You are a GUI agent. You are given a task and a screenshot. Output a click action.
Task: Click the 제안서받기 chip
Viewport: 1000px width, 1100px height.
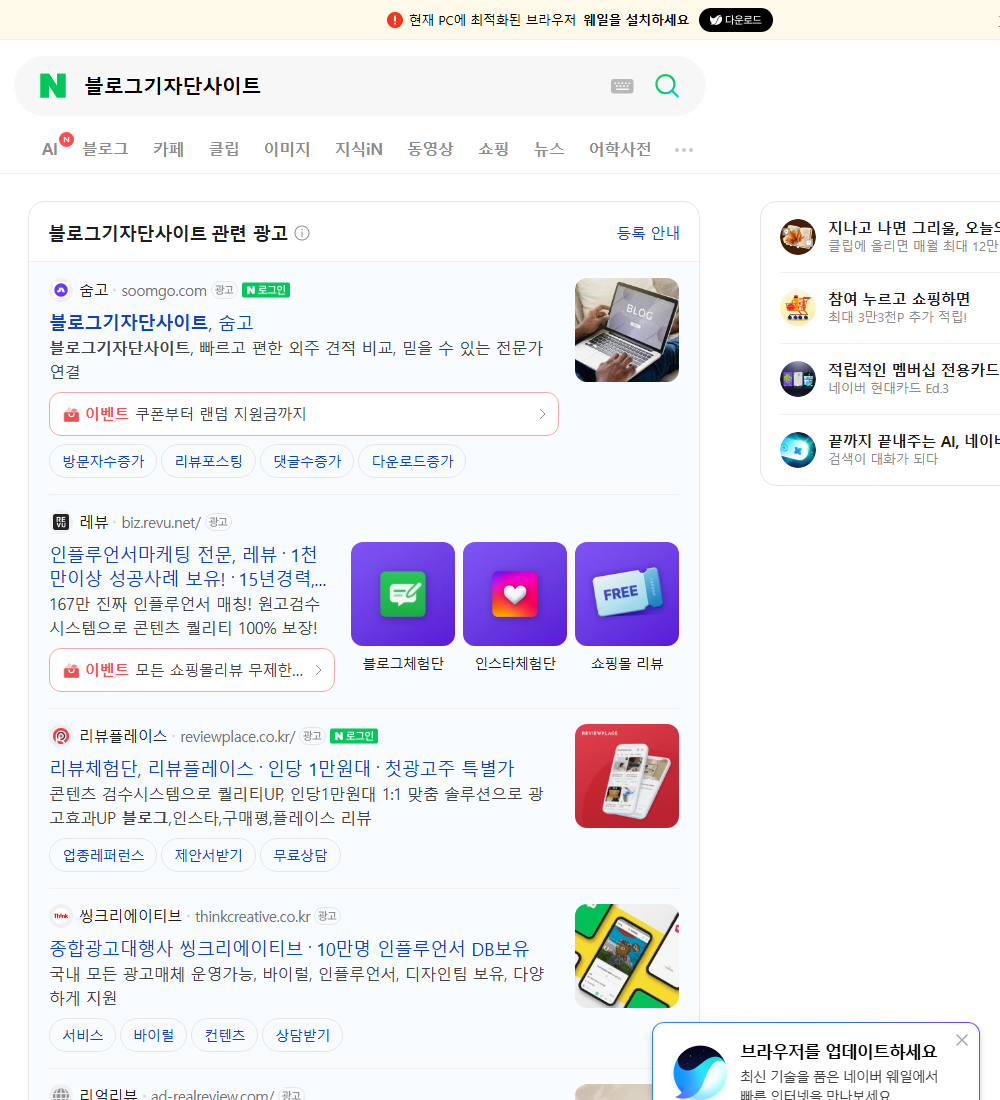208,855
